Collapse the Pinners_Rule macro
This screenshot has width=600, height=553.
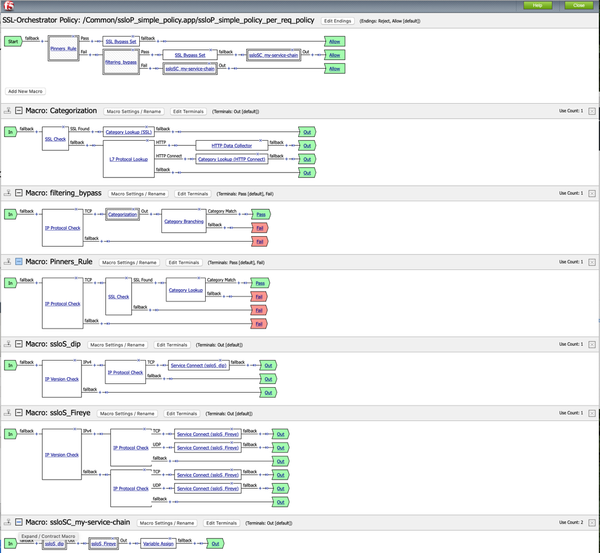(19, 262)
